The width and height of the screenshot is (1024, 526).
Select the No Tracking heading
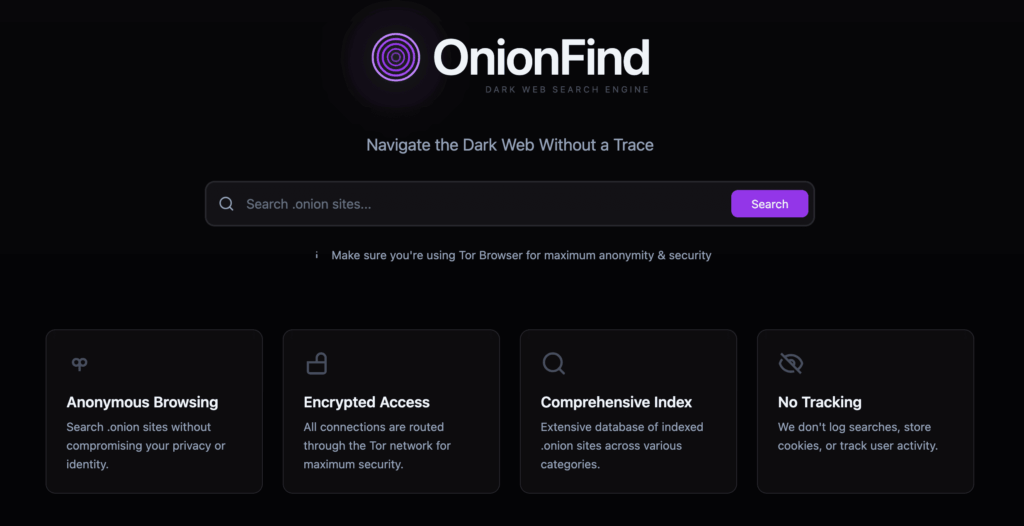(819, 402)
